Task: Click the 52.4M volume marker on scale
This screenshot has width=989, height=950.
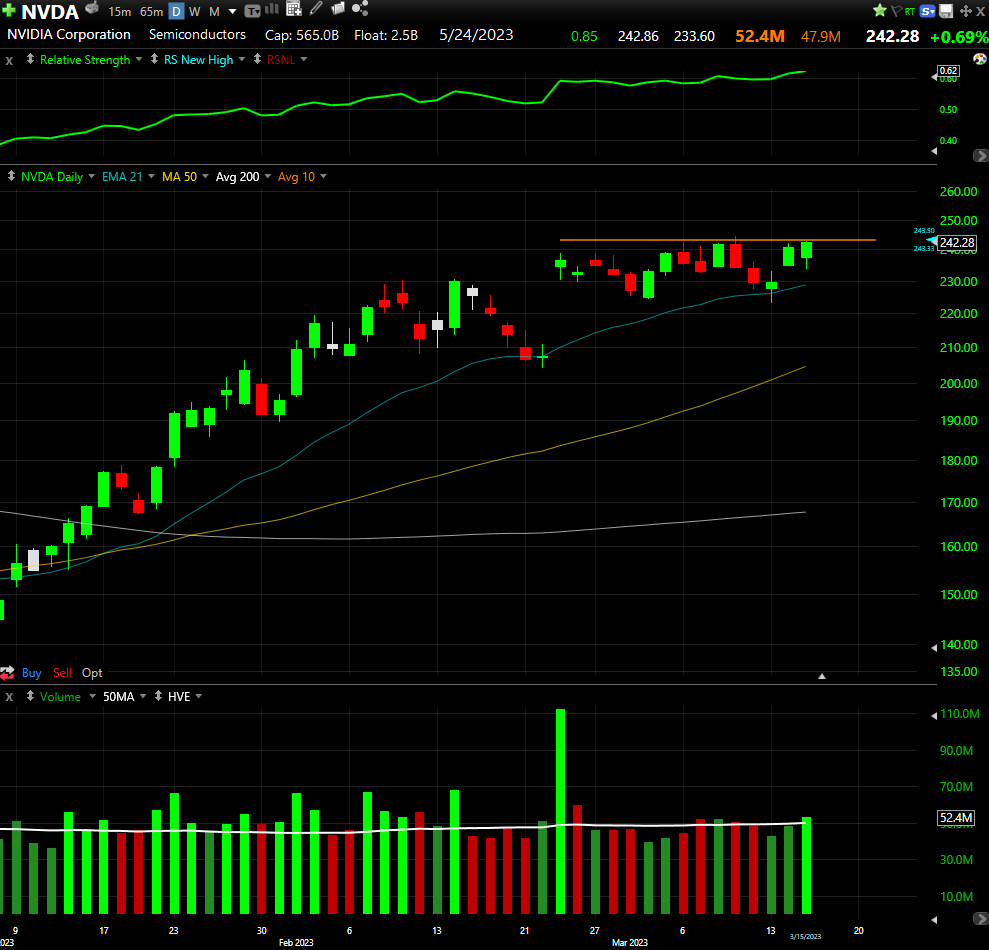Action: pos(956,818)
